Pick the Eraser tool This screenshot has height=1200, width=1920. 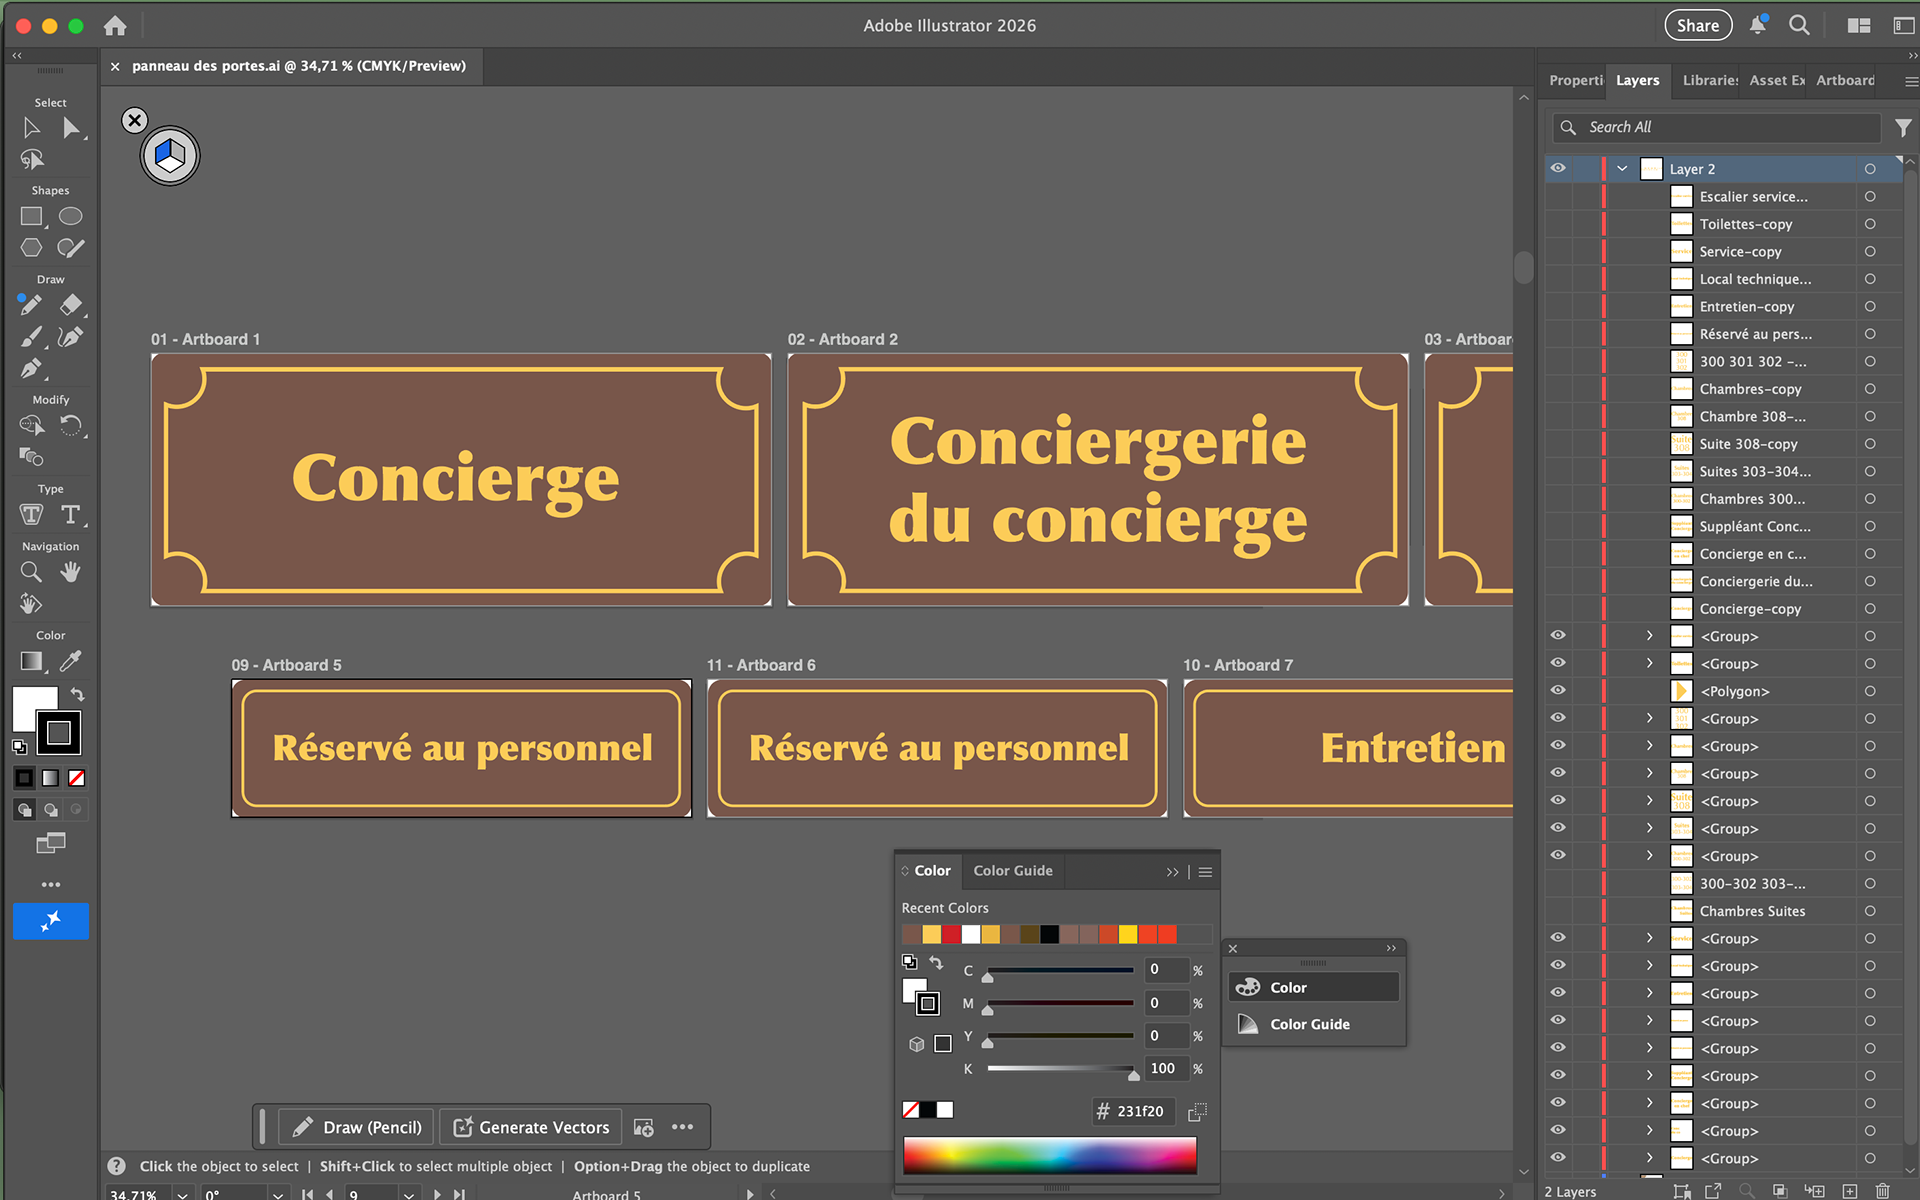click(70, 304)
